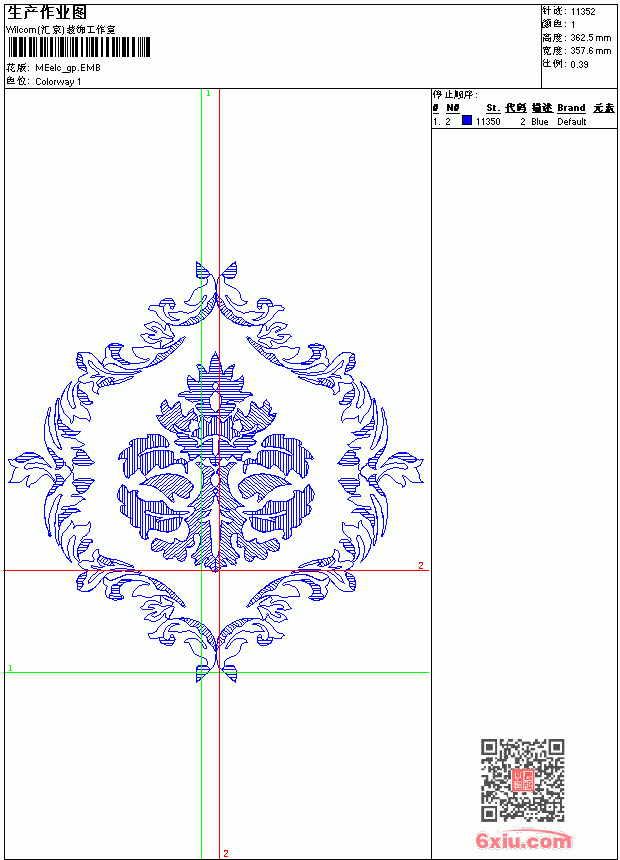The width and height of the screenshot is (620, 860).
Task: Click the green marker 1 at top
Action: click(x=208, y=94)
